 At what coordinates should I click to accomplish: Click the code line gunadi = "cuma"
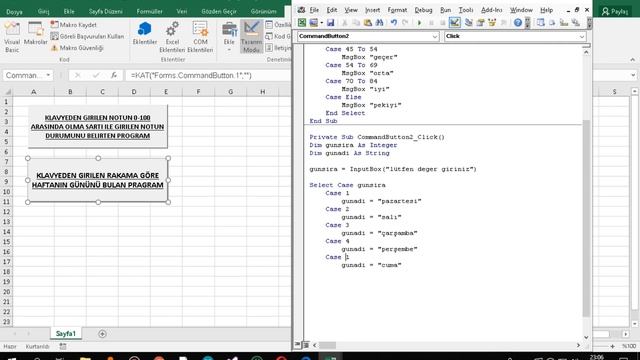point(371,265)
